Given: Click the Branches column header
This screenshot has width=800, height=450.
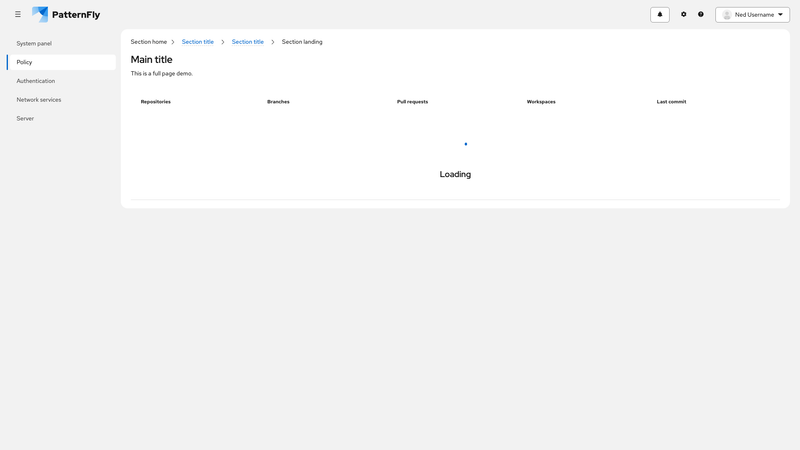Looking at the screenshot, I should (278, 102).
